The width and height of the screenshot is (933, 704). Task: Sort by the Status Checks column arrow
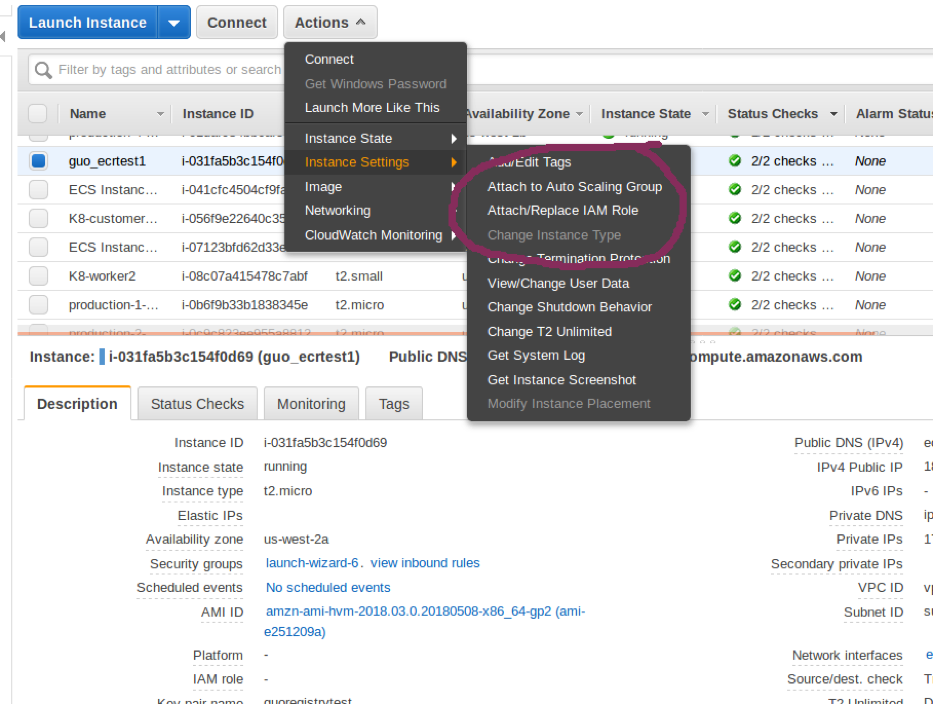830,114
